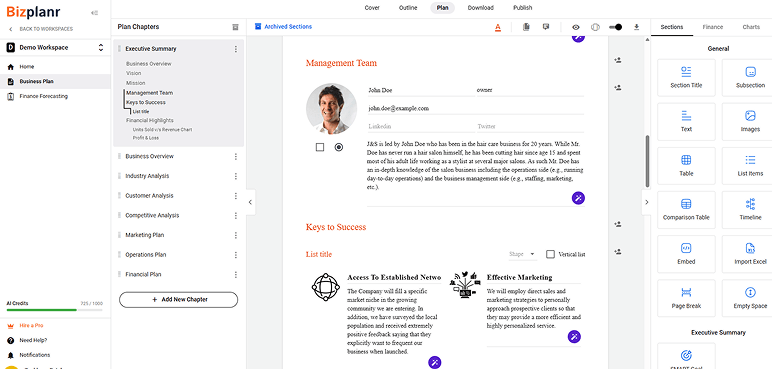Screen dimensions: 772x369
Task: Open Business Overview chapter options menu
Action: point(235,156)
